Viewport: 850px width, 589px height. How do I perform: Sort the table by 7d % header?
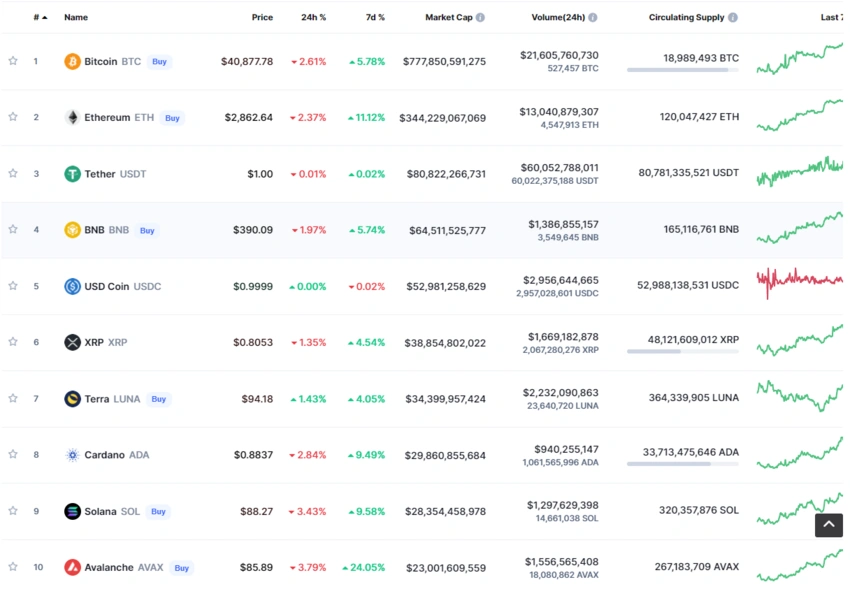click(x=374, y=18)
